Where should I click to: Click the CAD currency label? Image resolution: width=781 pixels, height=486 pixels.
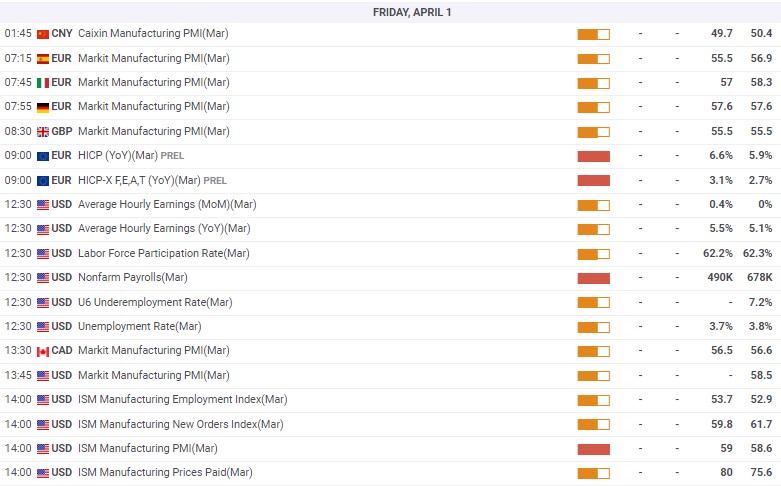tap(62, 350)
